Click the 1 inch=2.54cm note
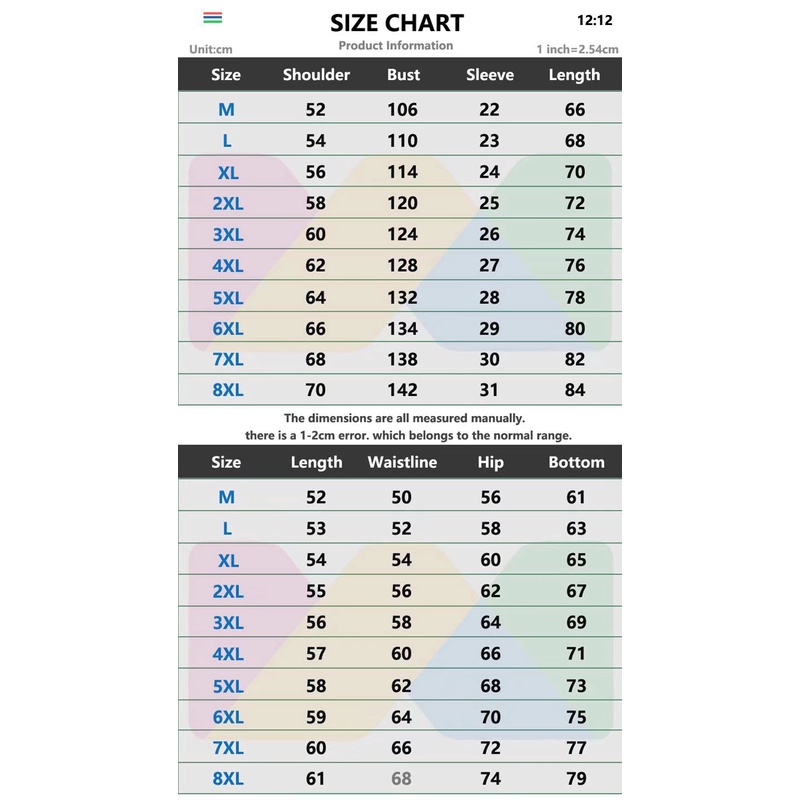 pos(577,49)
